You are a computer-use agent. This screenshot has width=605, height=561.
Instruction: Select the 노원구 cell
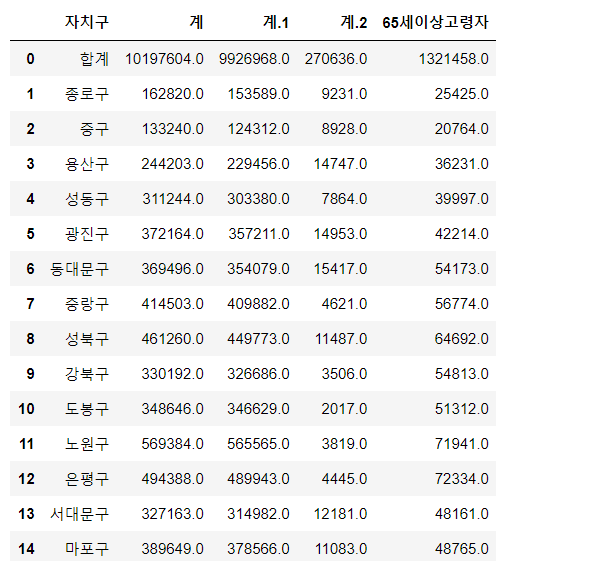87,444
